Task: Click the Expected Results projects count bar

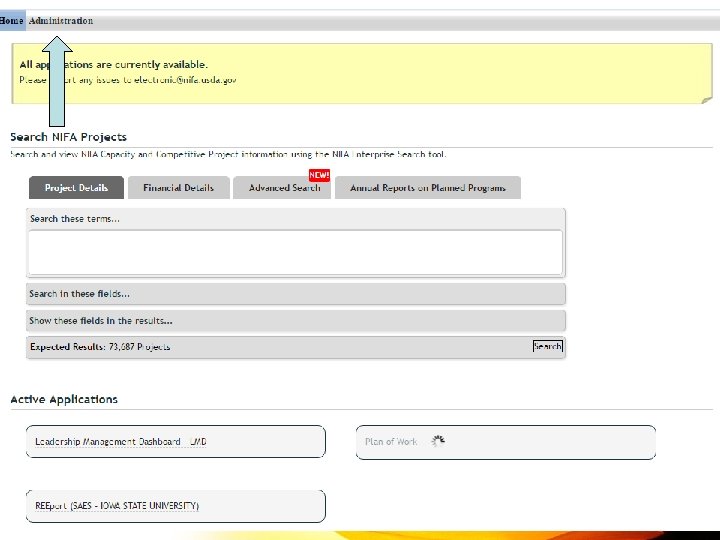Action: pos(296,347)
